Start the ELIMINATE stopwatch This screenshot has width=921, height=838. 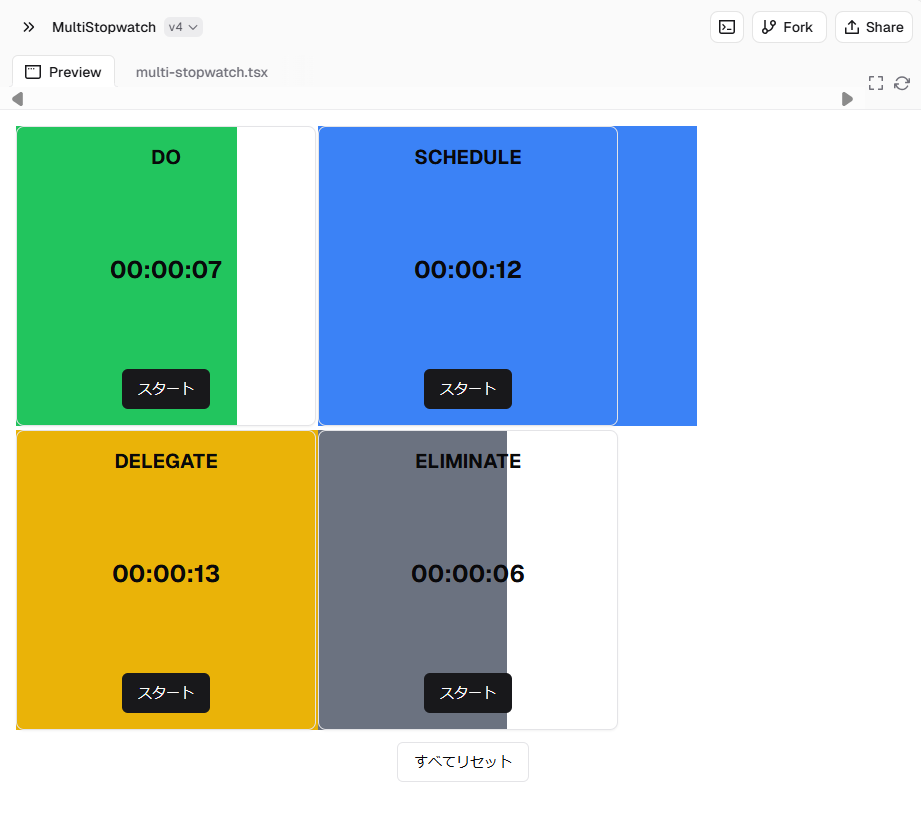(468, 693)
